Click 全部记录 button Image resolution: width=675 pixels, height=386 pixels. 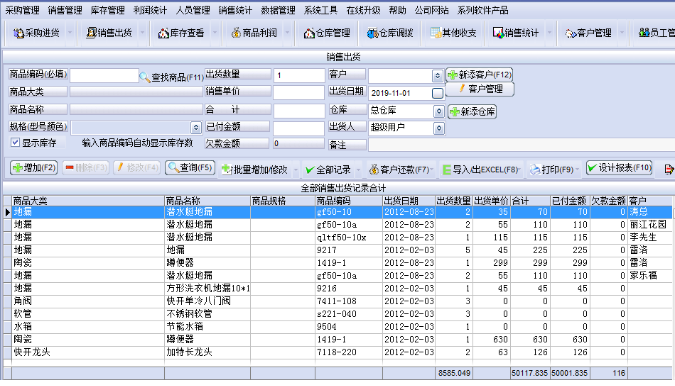click(x=328, y=170)
